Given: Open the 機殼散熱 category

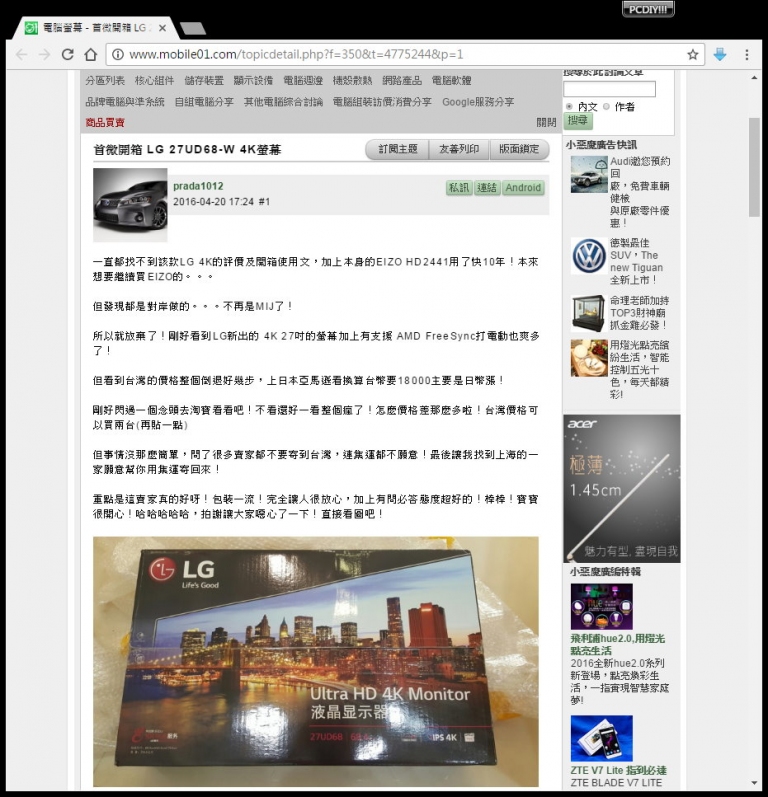Looking at the screenshot, I should pos(352,80).
